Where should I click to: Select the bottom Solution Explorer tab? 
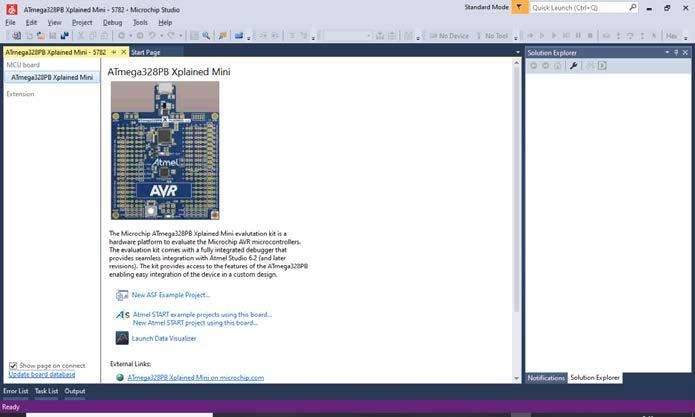pyautogui.click(x=595, y=378)
